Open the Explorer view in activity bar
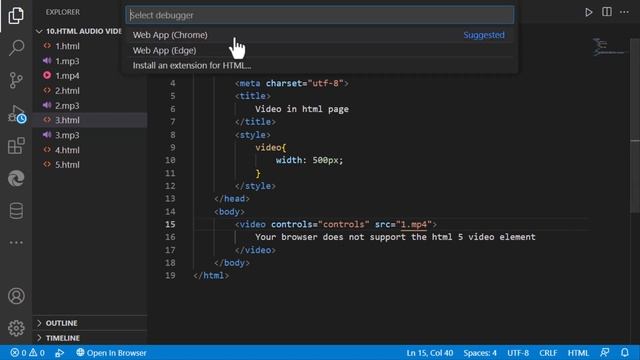Viewport: 640px width, 360px height. pyautogui.click(x=16, y=16)
